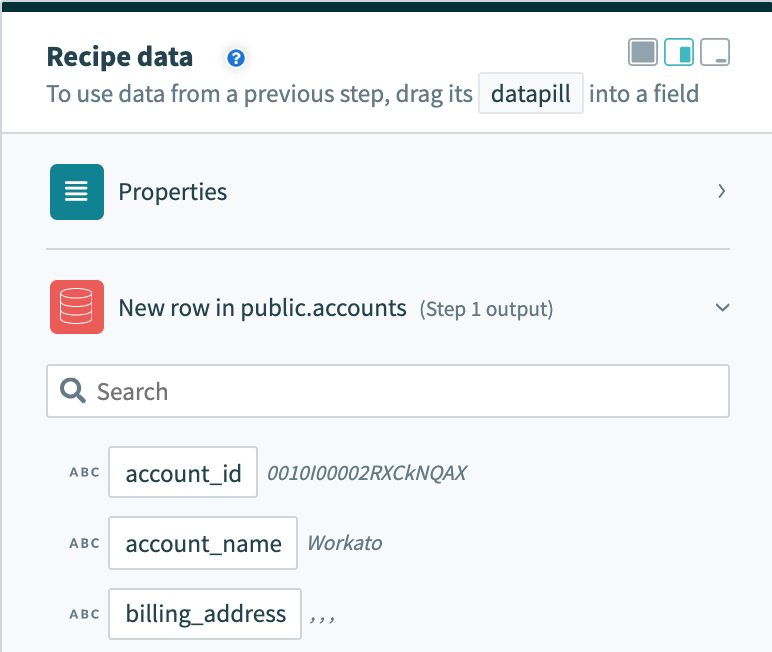Click the teal Properties list icon
Screen dimensions: 772x652
[x=77, y=192]
